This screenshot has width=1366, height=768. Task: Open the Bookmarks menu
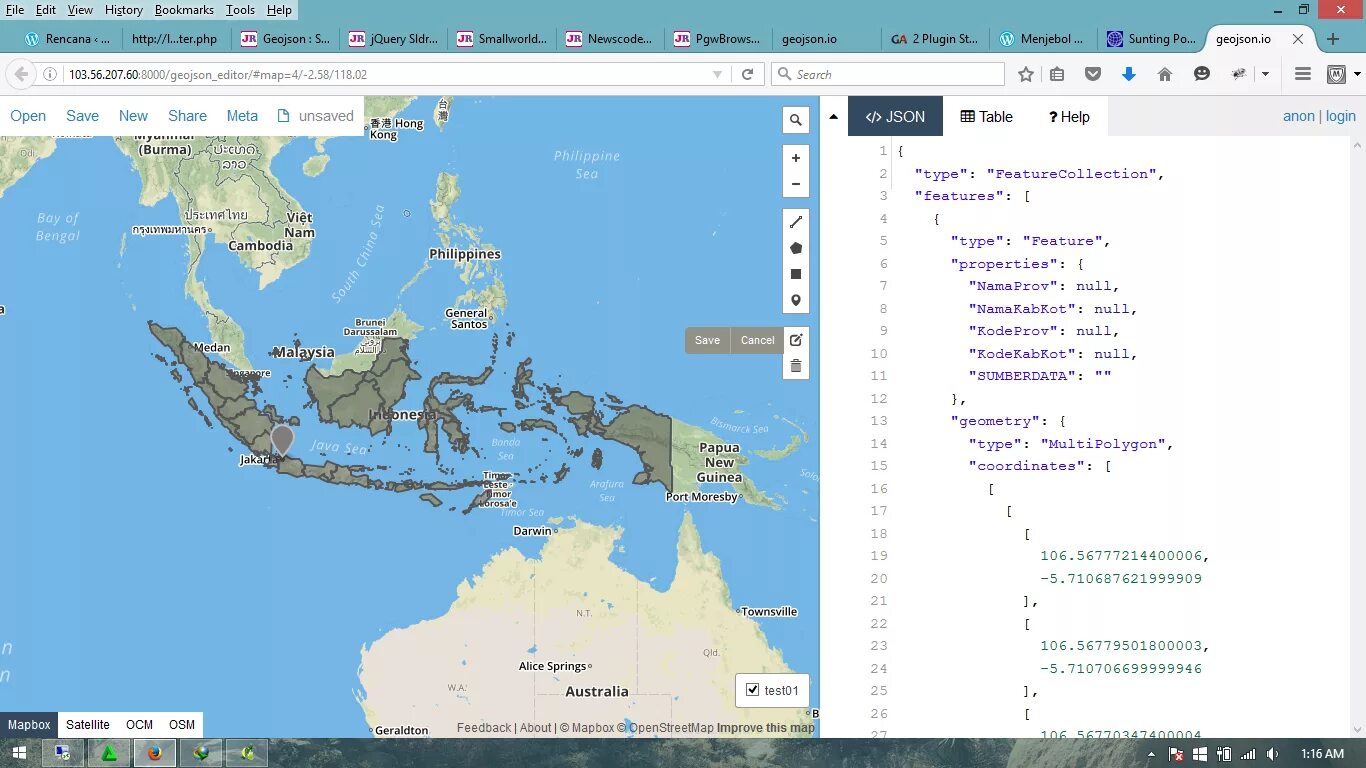tap(184, 10)
